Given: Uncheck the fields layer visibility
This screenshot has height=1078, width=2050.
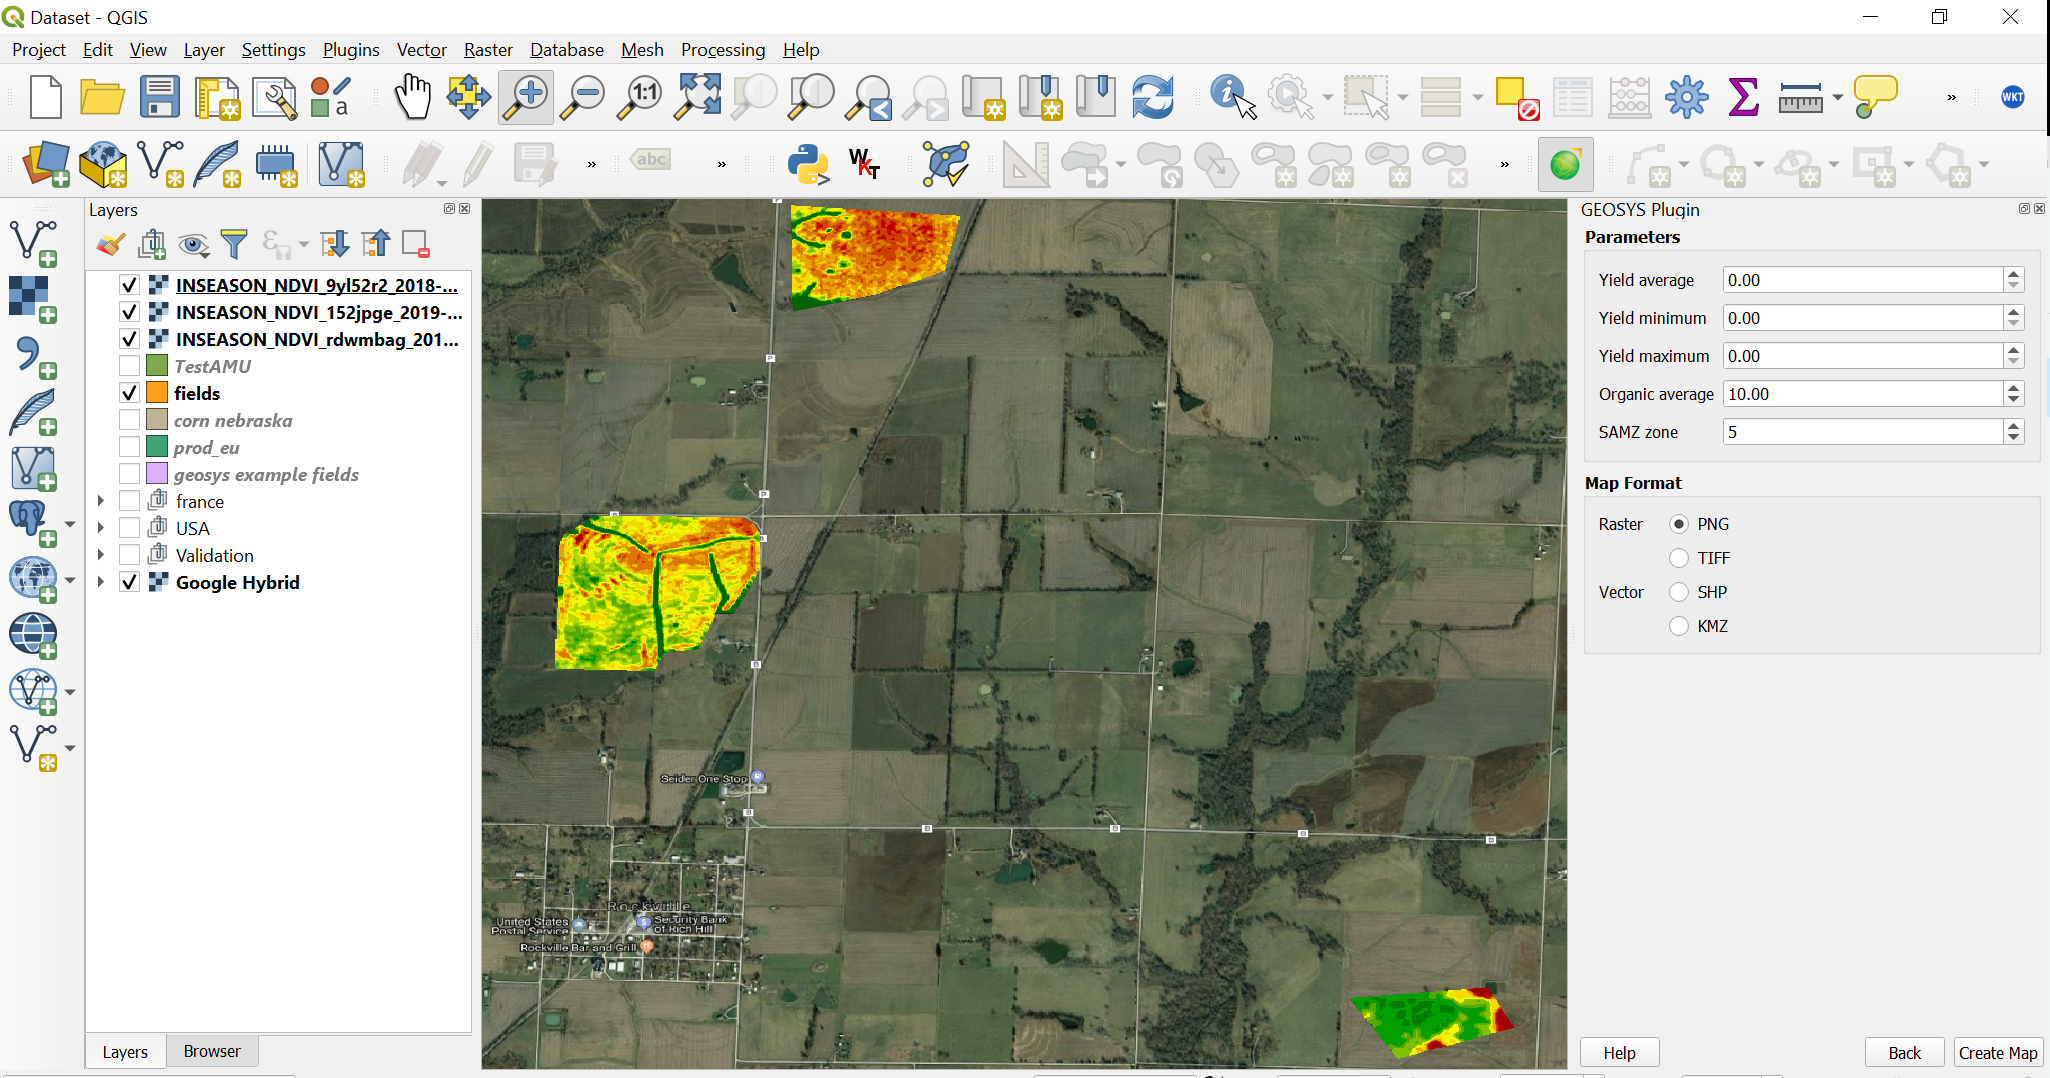Looking at the screenshot, I should coord(129,393).
